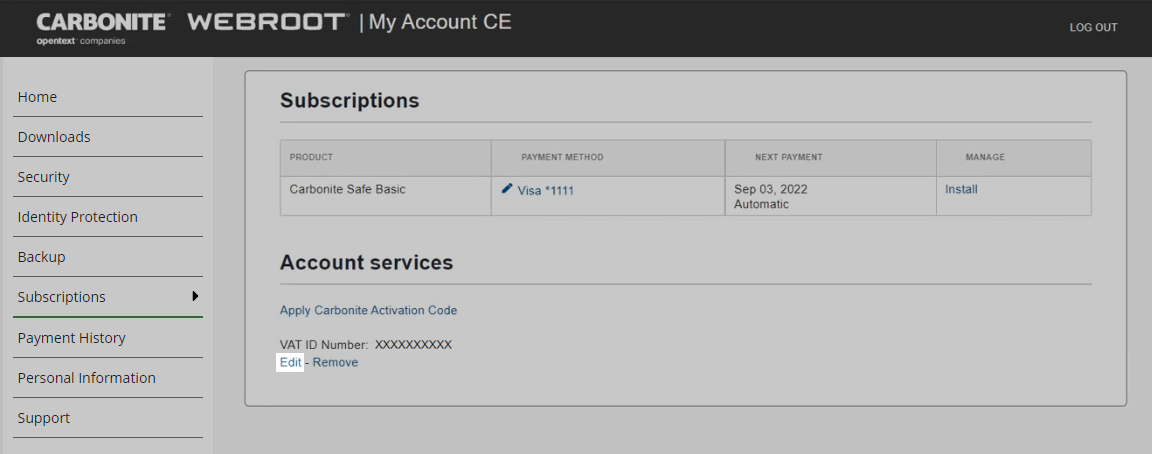Click the Automatic payment text
This screenshot has height=454, width=1152.
point(761,204)
